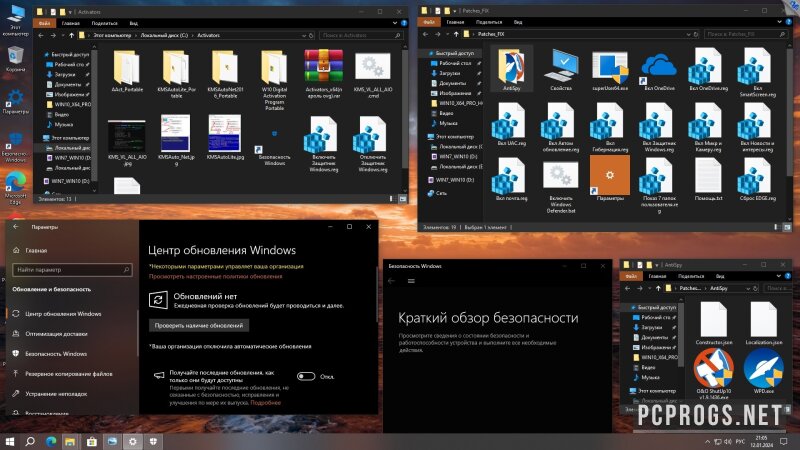Select 'Вкл Микр и Камеру.reg' file
This screenshot has width=800, height=450.
(x=708, y=127)
